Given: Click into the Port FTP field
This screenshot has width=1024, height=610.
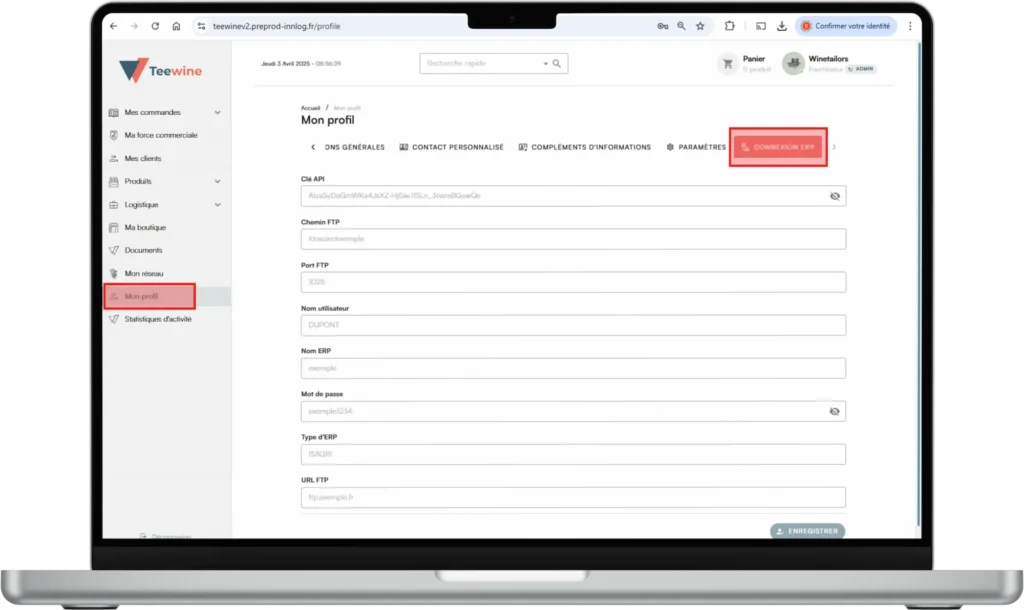Looking at the screenshot, I should pyautogui.click(x=573, y=282).
